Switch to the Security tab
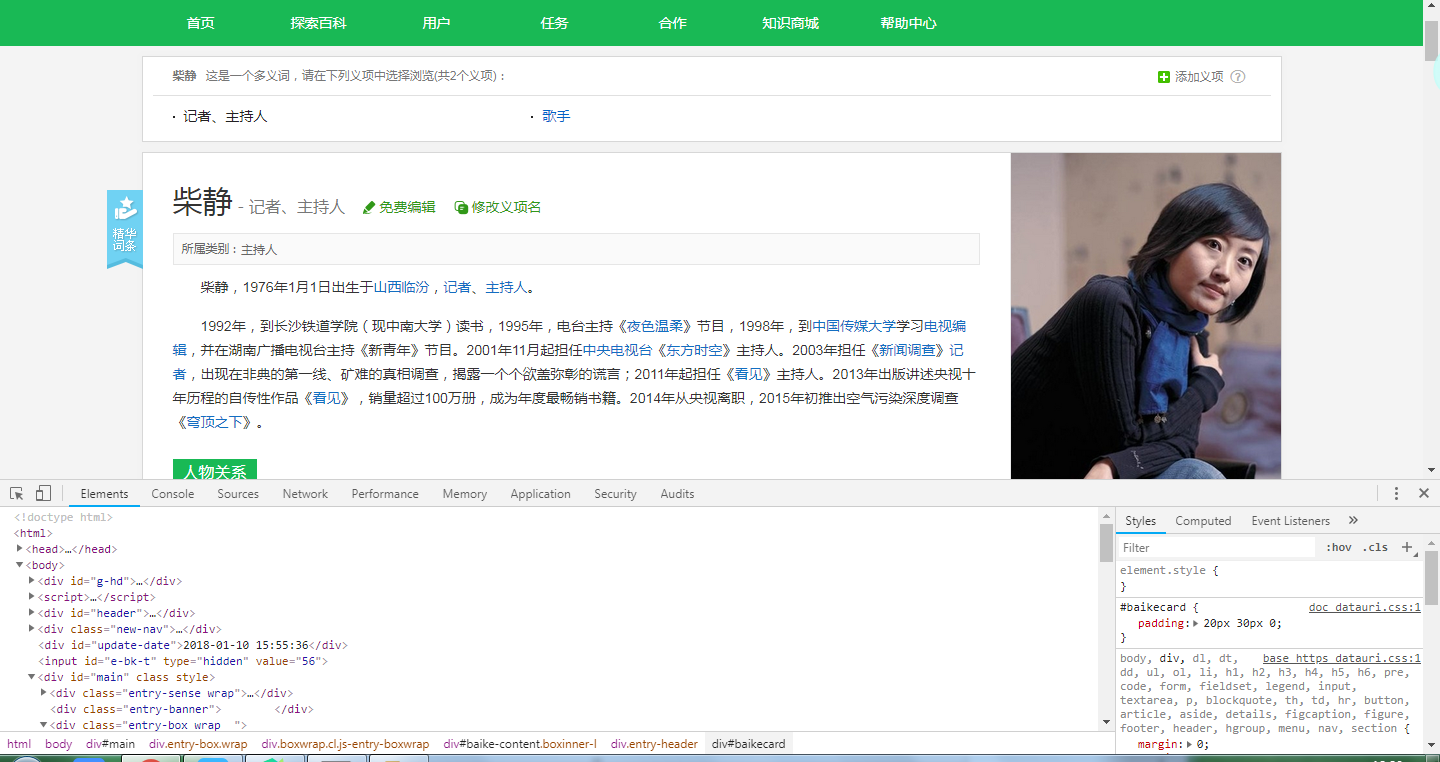Screen dimensions: 1440x762 [x=615, y=494]
